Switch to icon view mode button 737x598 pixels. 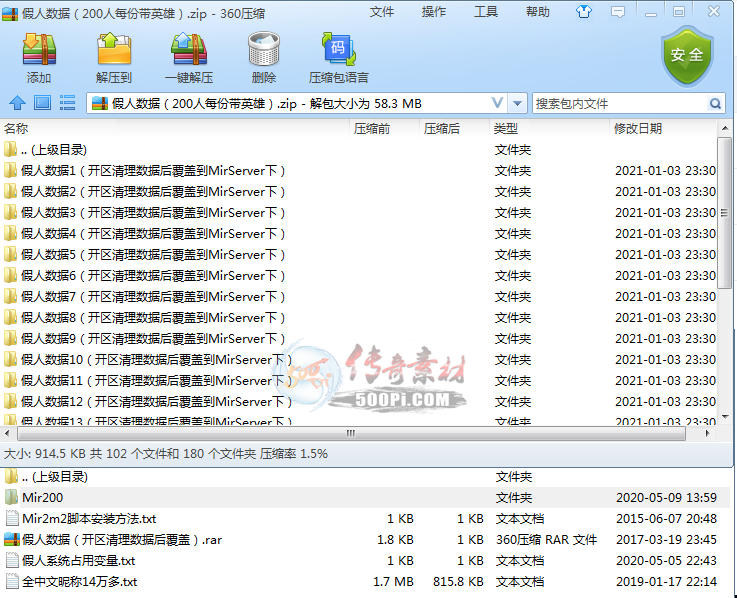coord(42,102)
